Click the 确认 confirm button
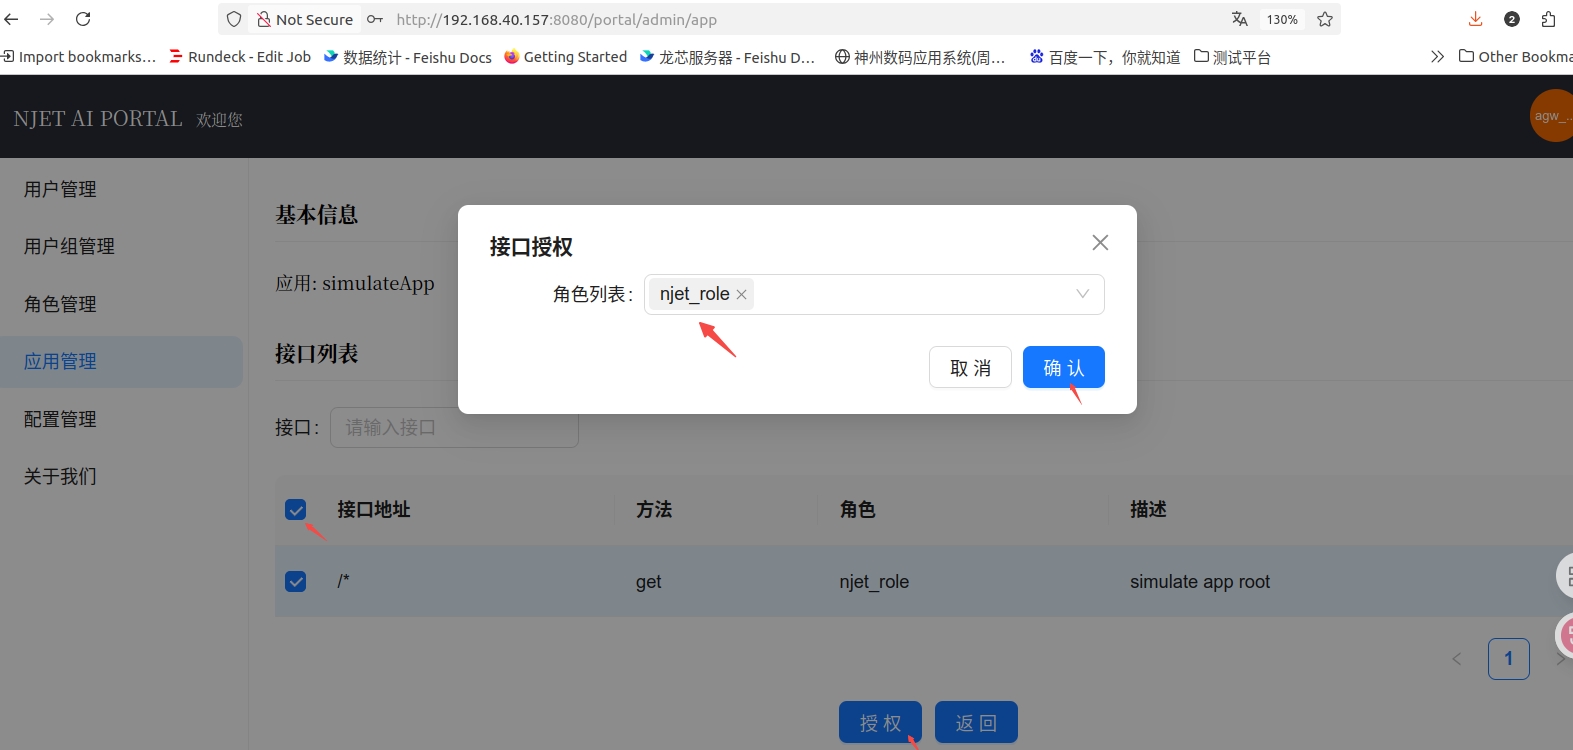 pyautogui.click(x=1063, y=367)
